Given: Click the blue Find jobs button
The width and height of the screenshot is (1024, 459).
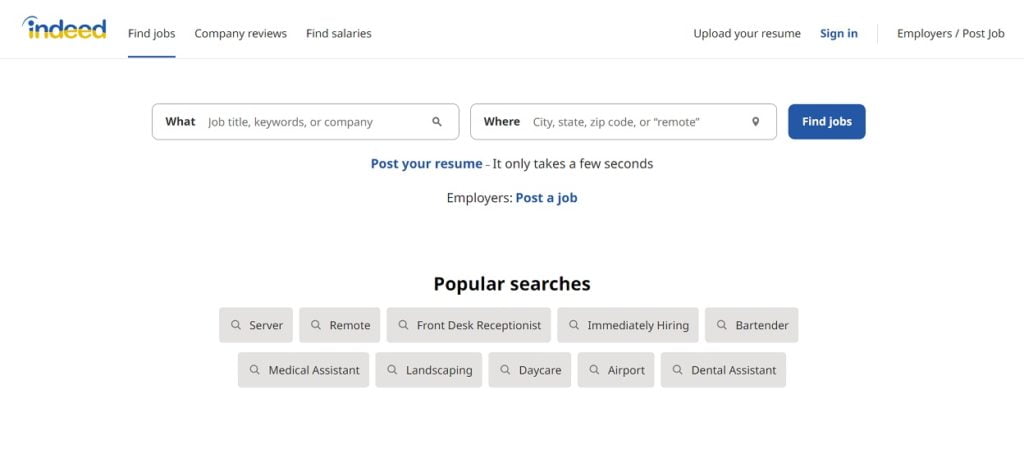Looking at the screenshot, I should (827, 121).
